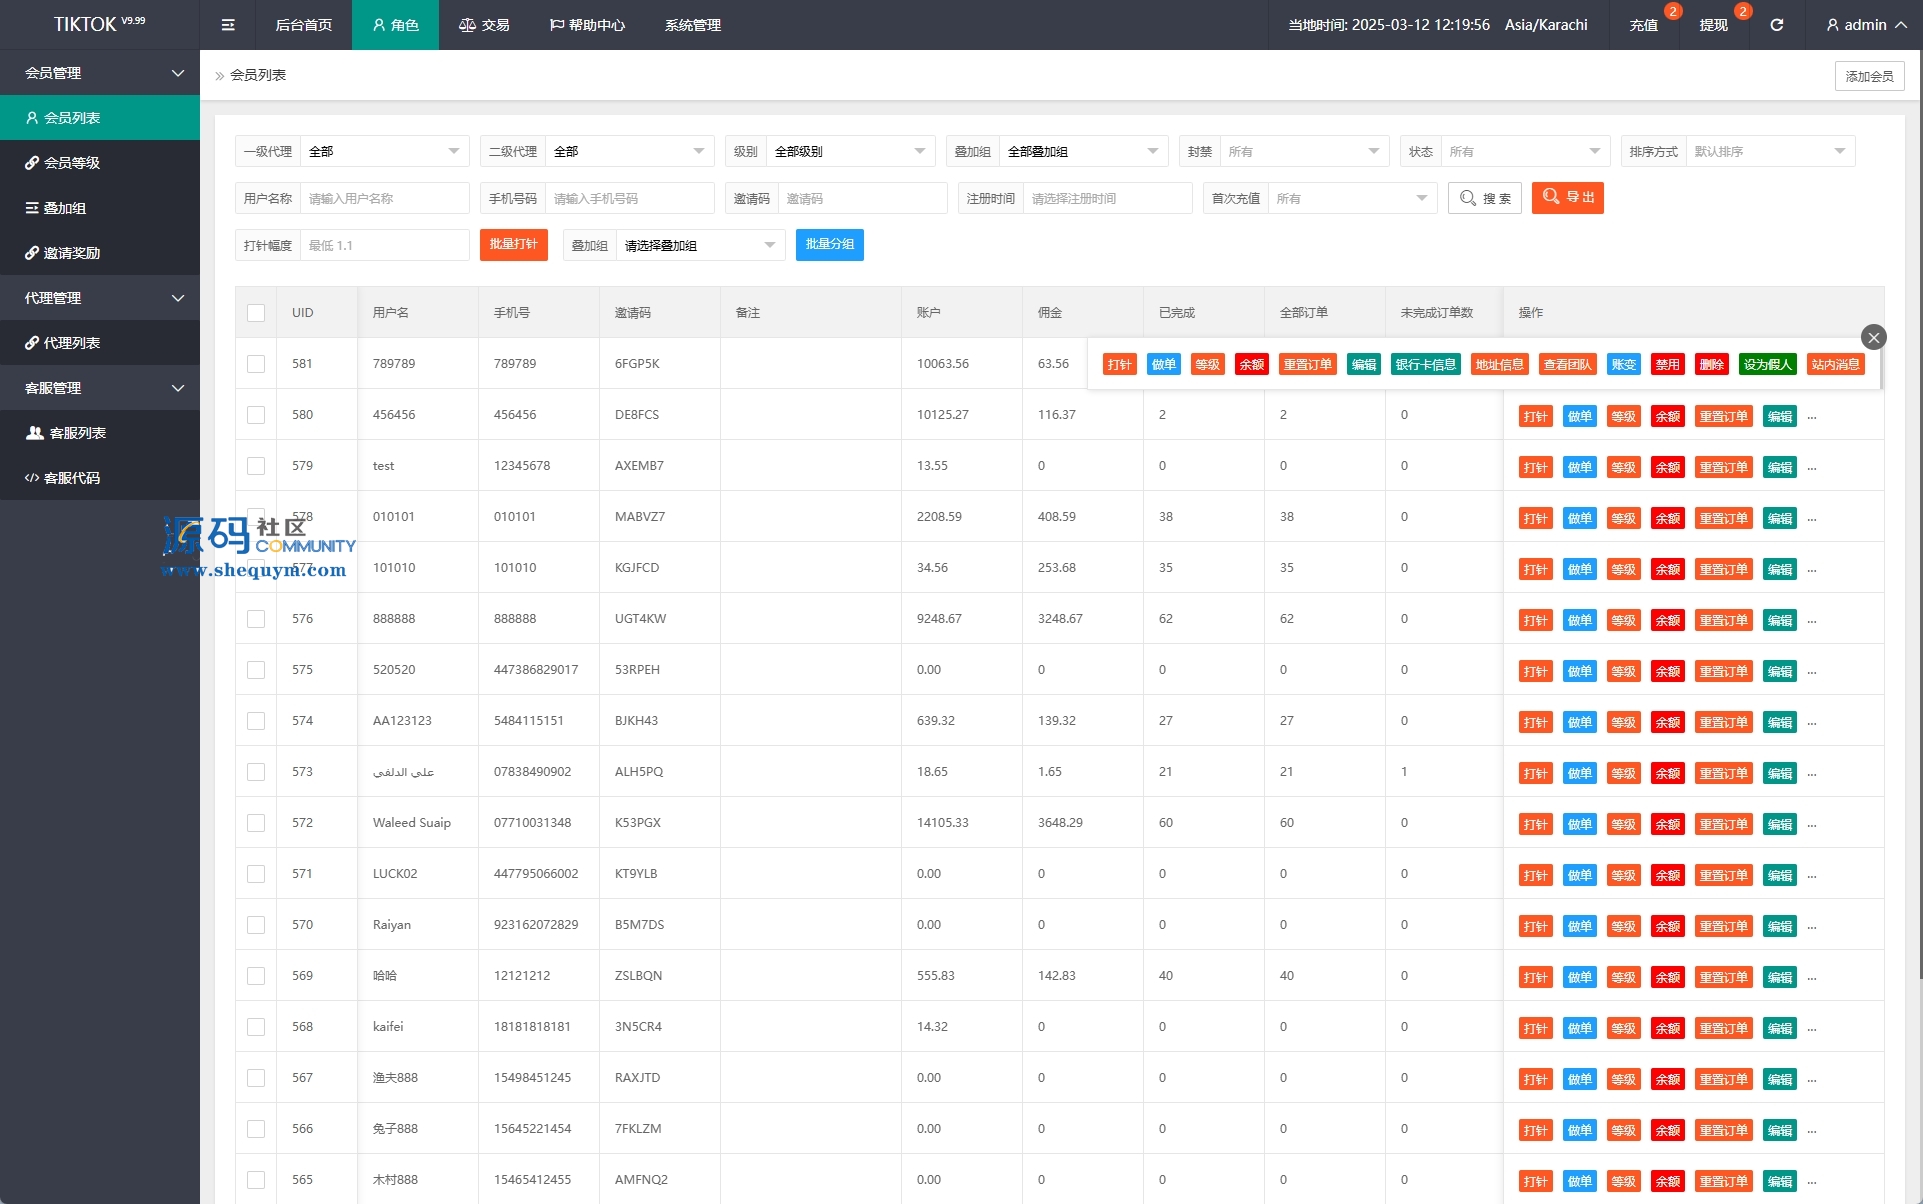Open the 后台首页 top menu
The height and width of the screenshot is (1204, 1923).
tap(304, 25)
